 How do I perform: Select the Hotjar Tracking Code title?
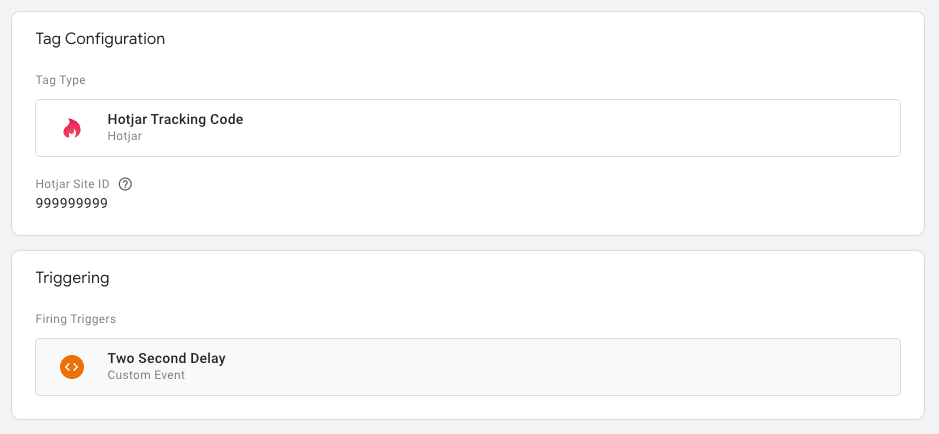[175, 119]
